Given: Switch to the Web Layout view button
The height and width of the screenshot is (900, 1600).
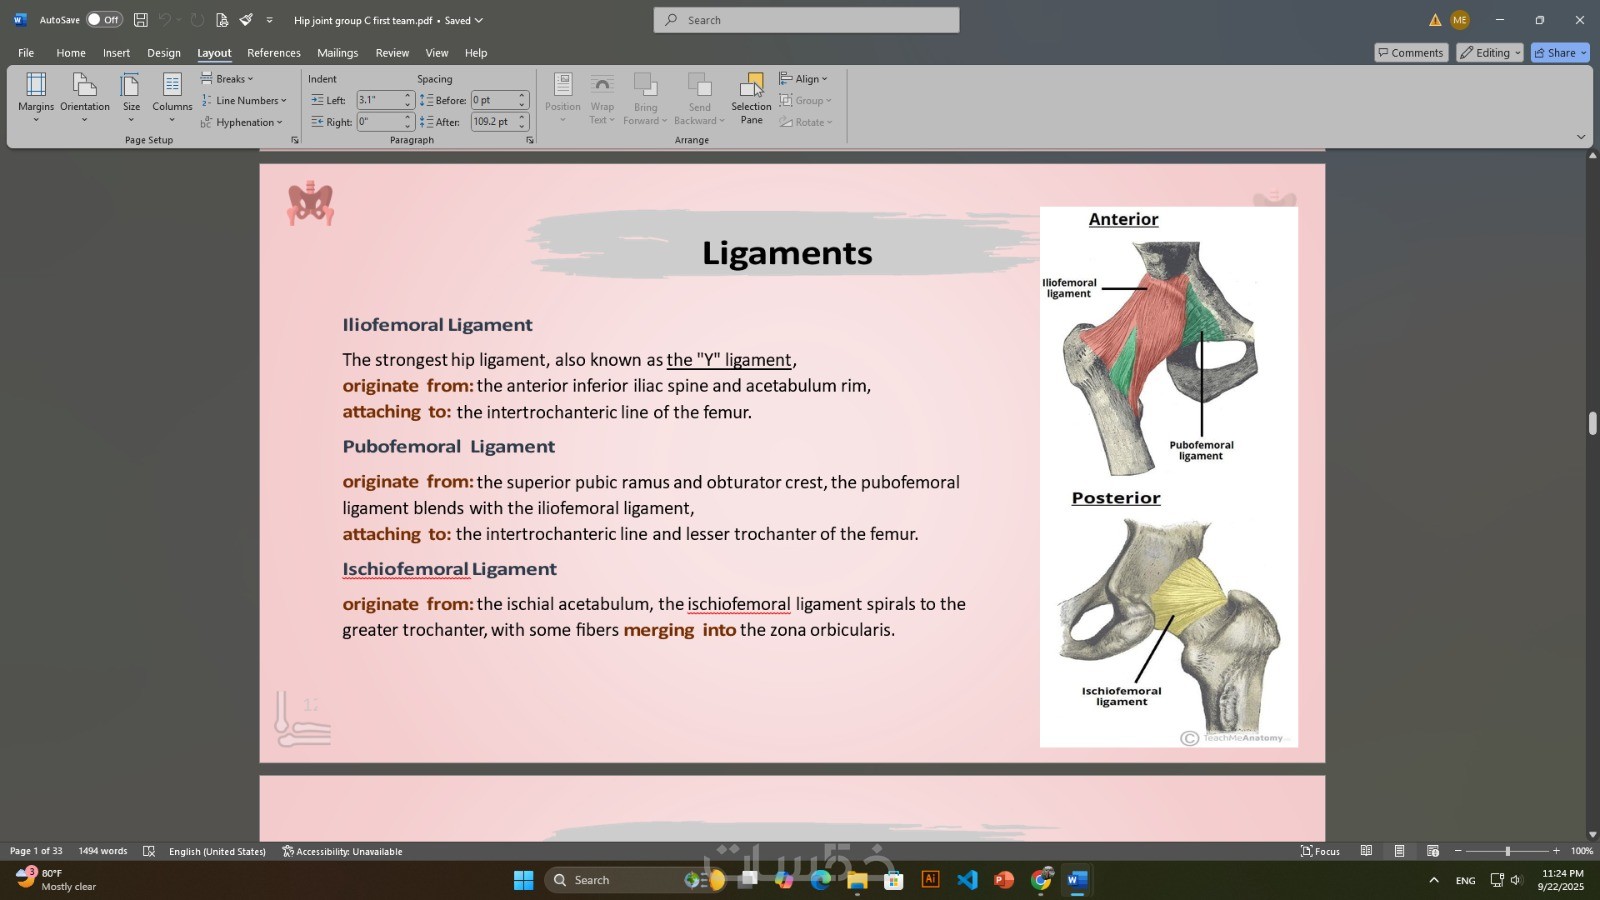Looking at the screenshot, I should pyautogui.click(x=1433, y=851).
